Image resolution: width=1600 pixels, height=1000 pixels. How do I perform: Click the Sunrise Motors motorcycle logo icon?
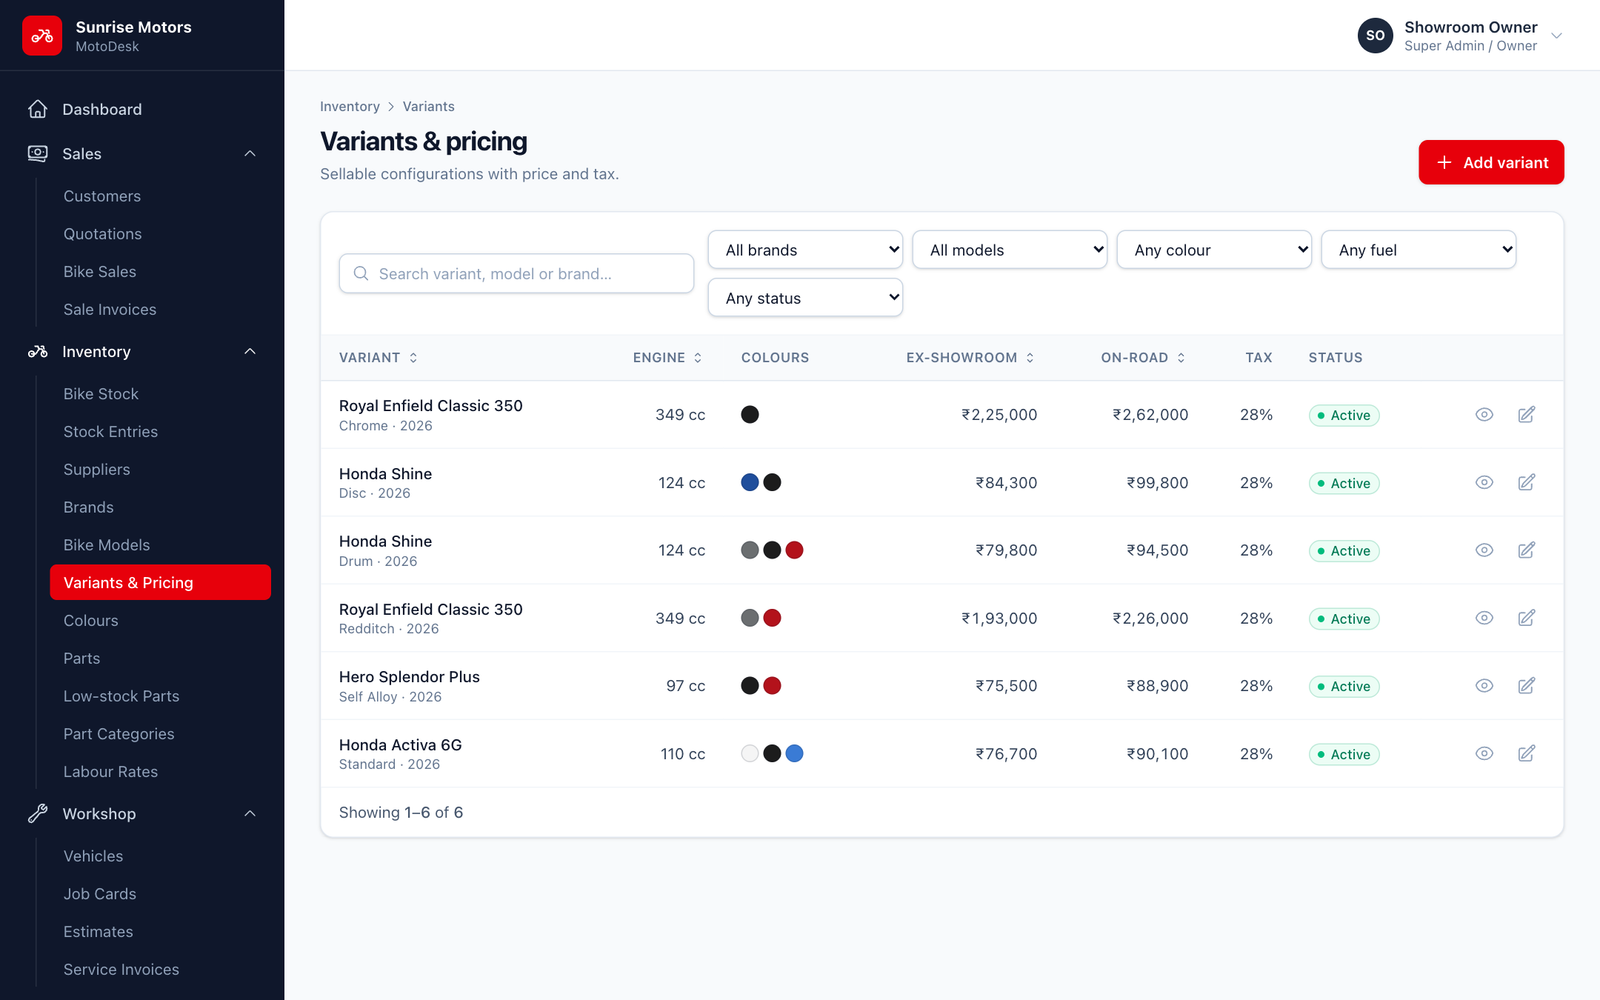point(42,36)
